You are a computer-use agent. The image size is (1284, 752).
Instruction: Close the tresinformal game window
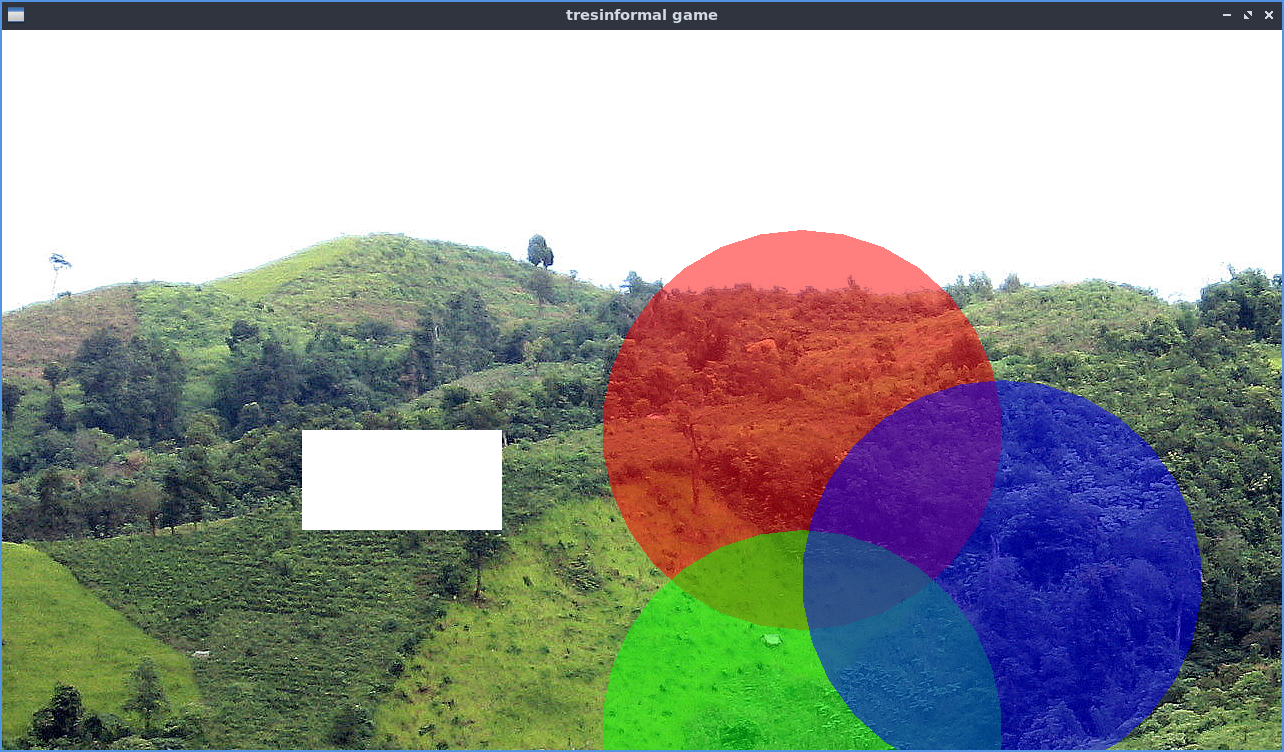pyautogui.click(x=1269, y=15)
